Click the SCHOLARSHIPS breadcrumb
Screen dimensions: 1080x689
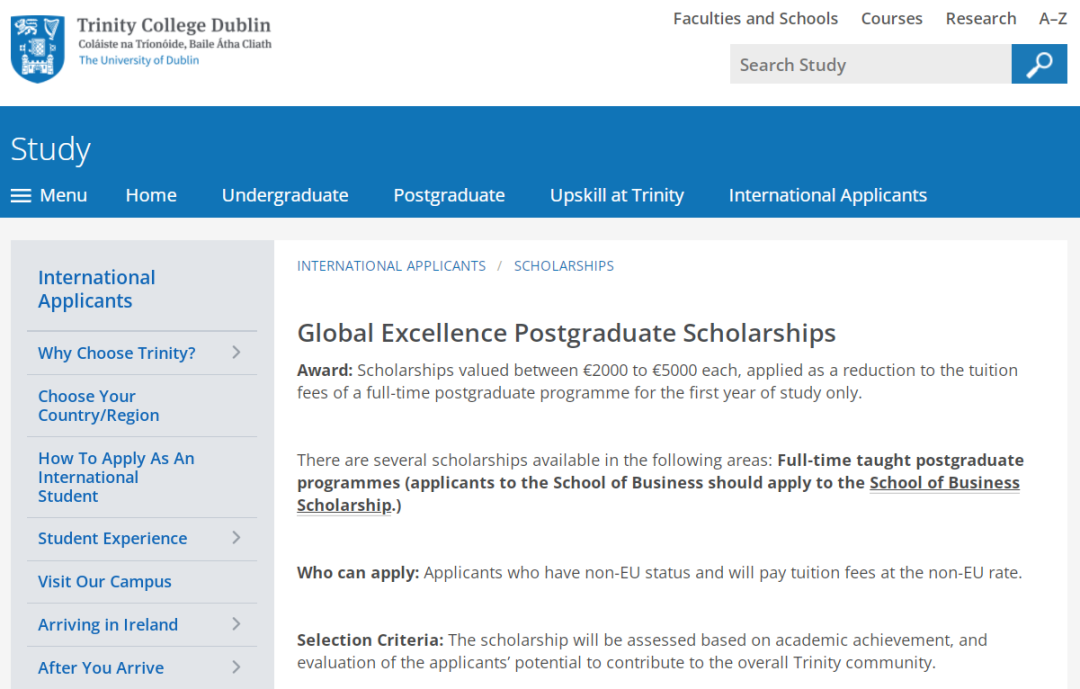click(x=563, y=266)
